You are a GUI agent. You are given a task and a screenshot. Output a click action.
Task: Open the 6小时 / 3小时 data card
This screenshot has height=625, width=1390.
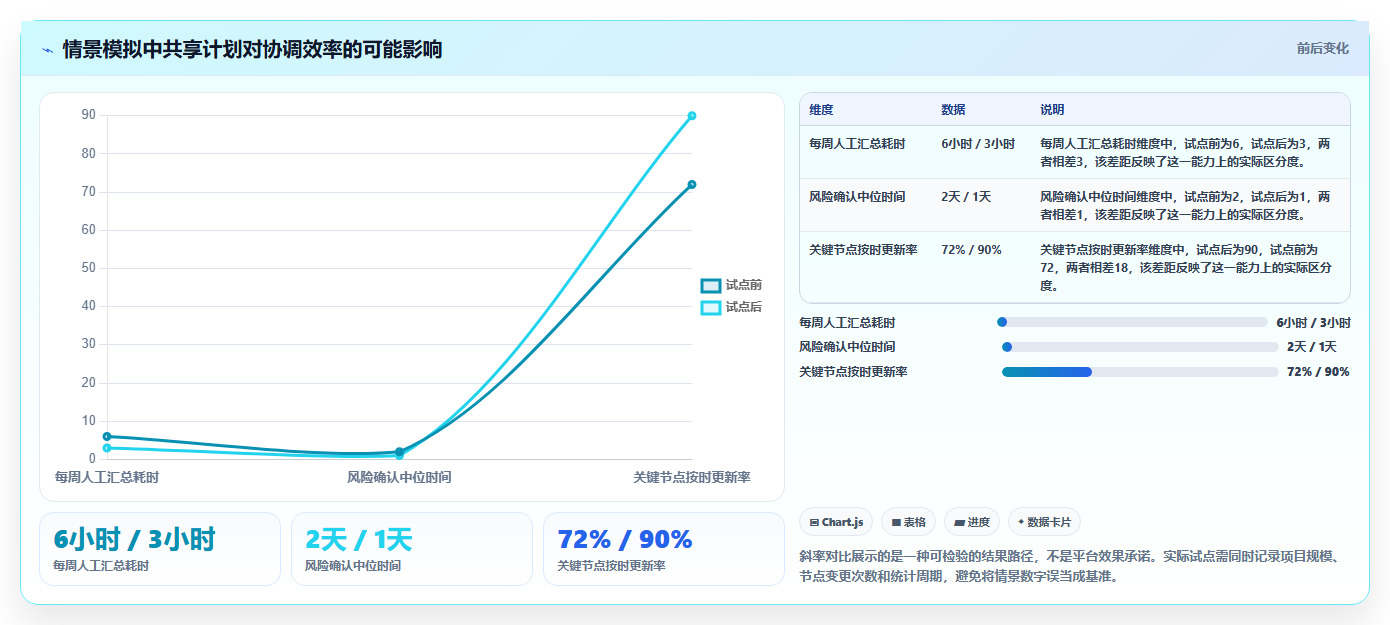160,549
